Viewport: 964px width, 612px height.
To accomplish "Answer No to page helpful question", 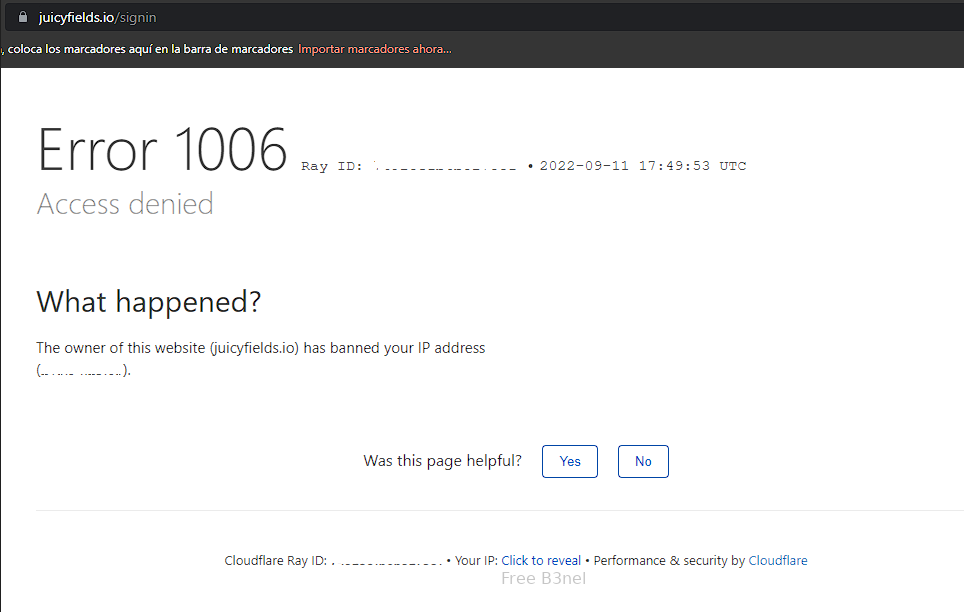I will [643, 461].
